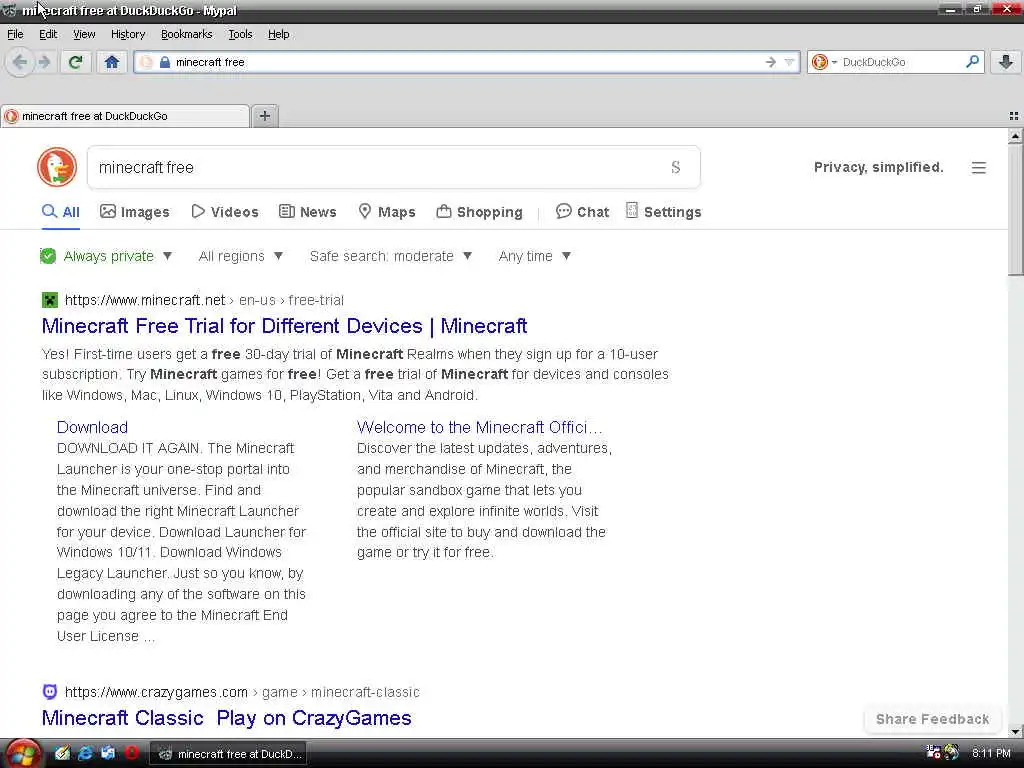Launch Internet Explorer from quick launch
Screen dimensions: 1024x768
(x=85, y=753)
